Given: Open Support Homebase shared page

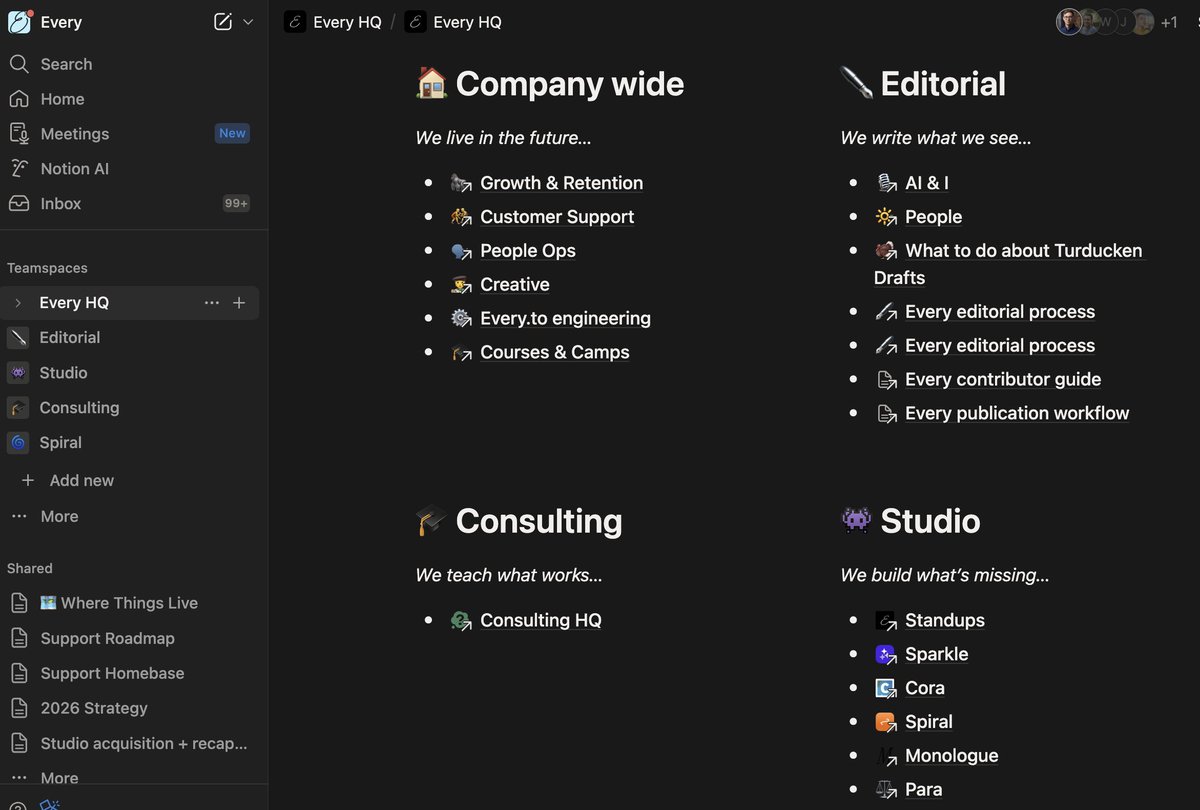Looking at the screenshot, I should (112, 673).
